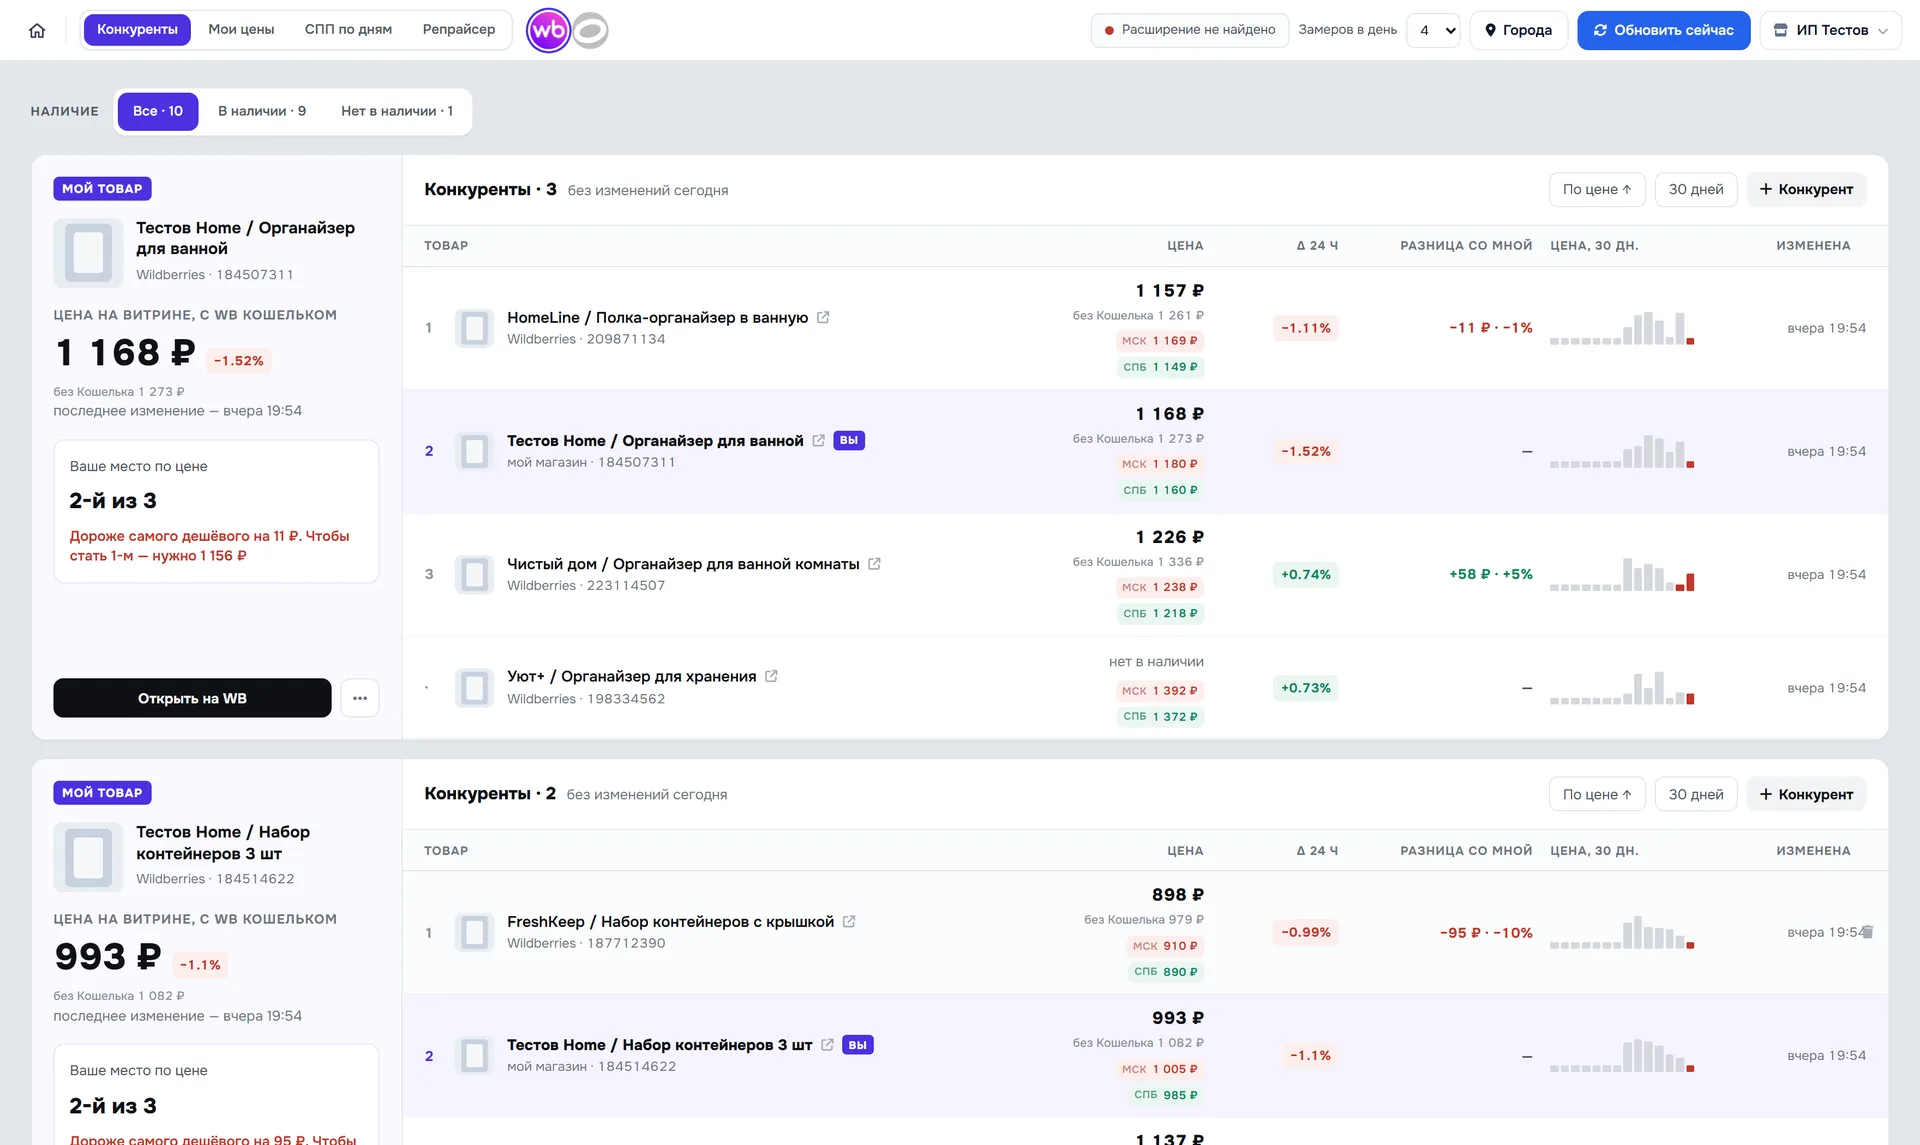Click the trash icon in FreshKeep row

[1867, 932]
